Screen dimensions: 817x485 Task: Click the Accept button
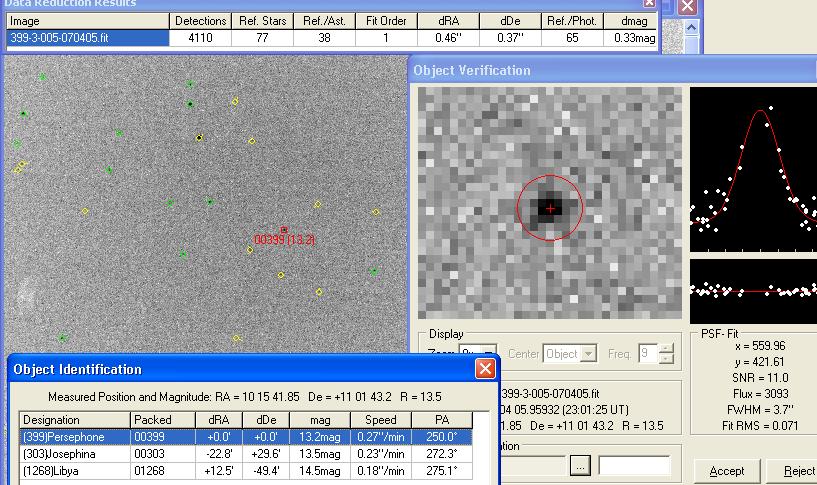click(727, 471)
